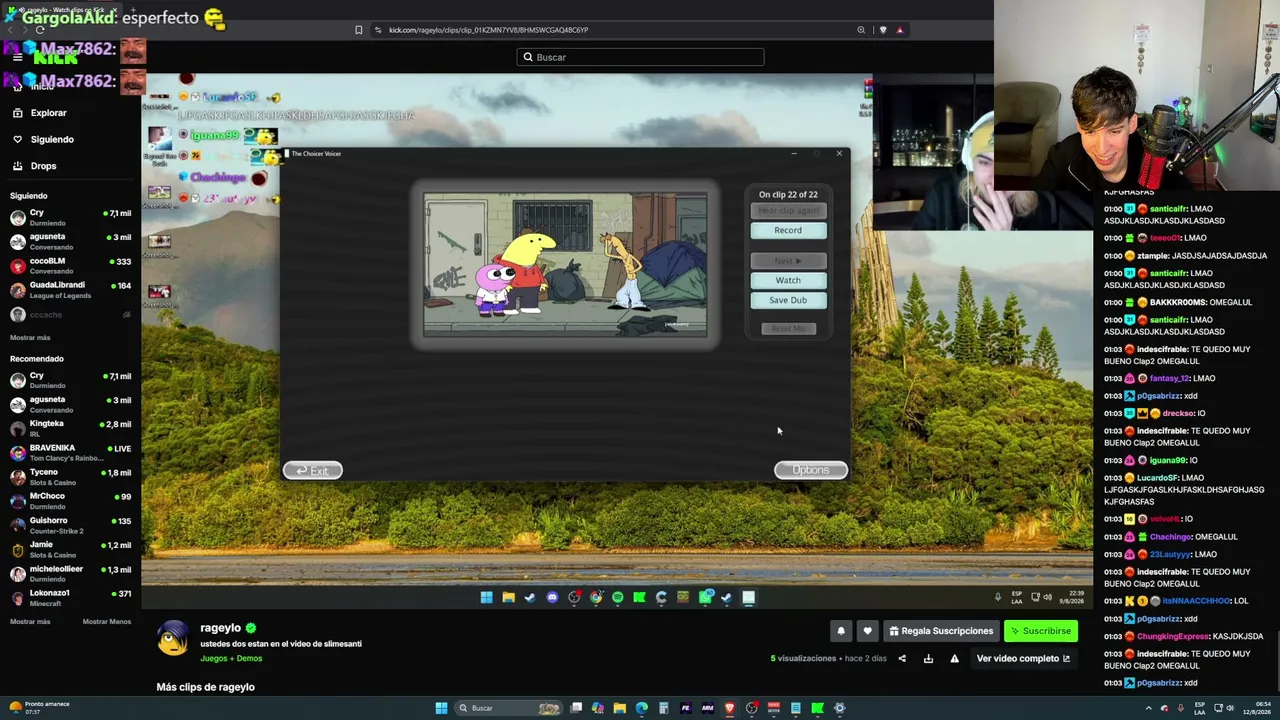Click the green Suscribirse button
Image resolution: width=1280 pixels, height=720 pixels.
[1040, 631]
